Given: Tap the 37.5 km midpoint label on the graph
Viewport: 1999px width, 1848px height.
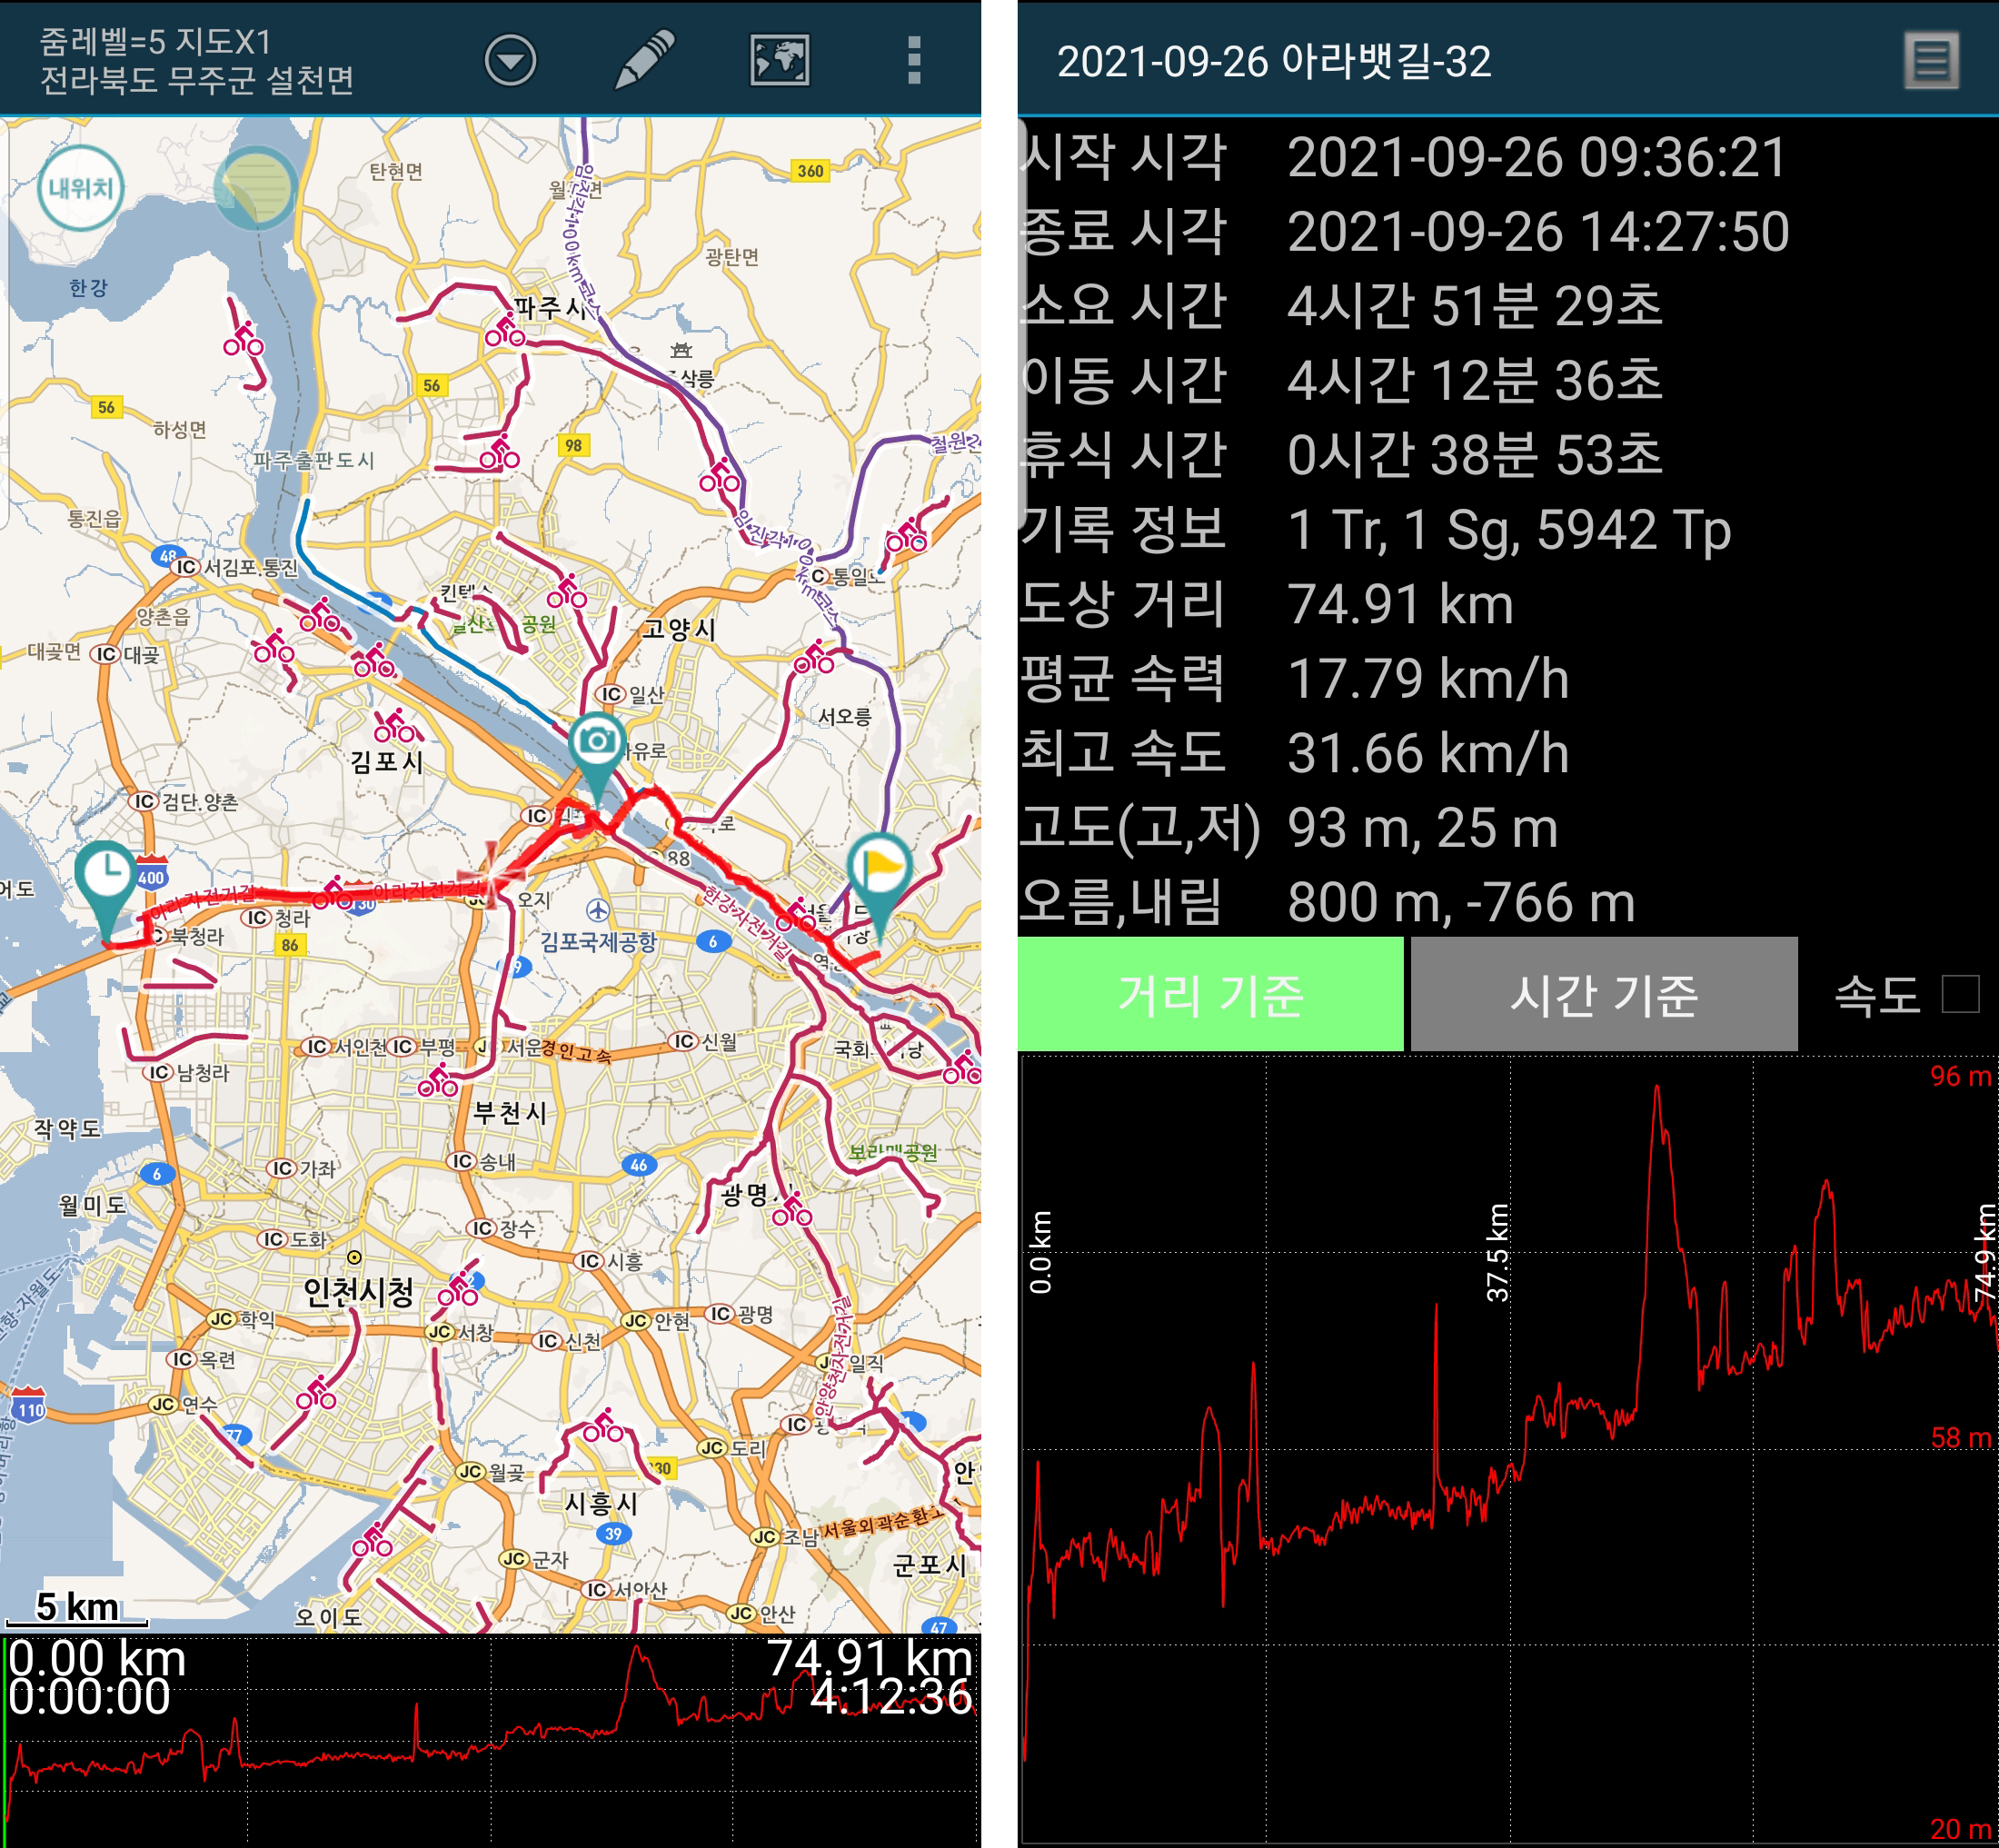Looking at the screenshot, I should [1497, 1252].
